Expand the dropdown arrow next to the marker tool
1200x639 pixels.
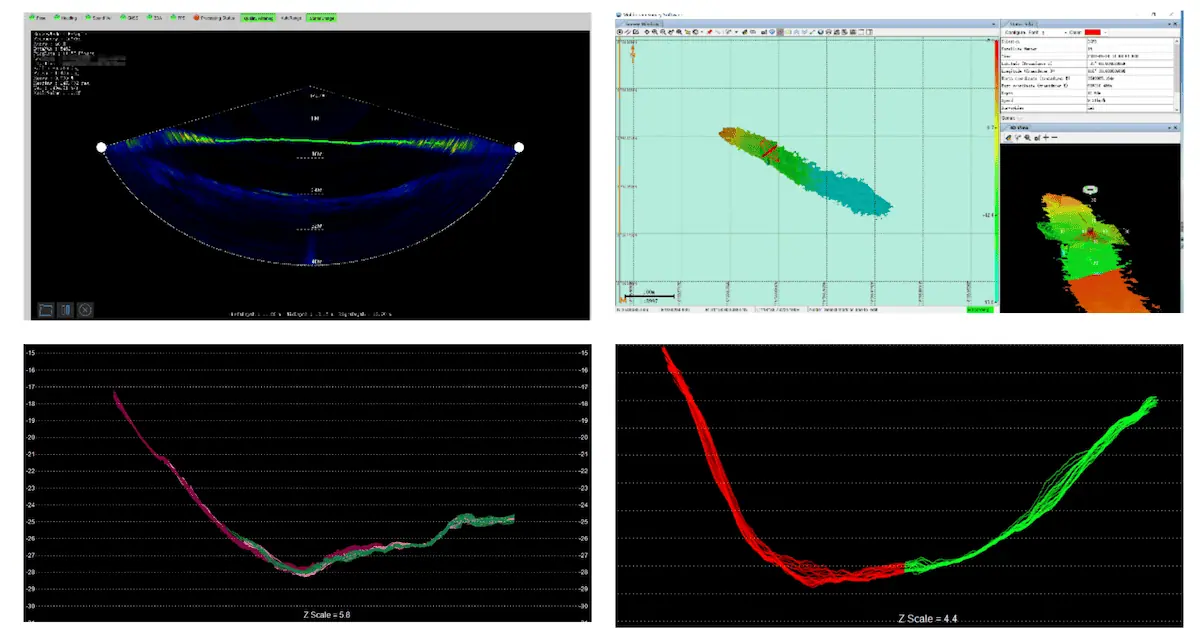(x=736, y=32)
